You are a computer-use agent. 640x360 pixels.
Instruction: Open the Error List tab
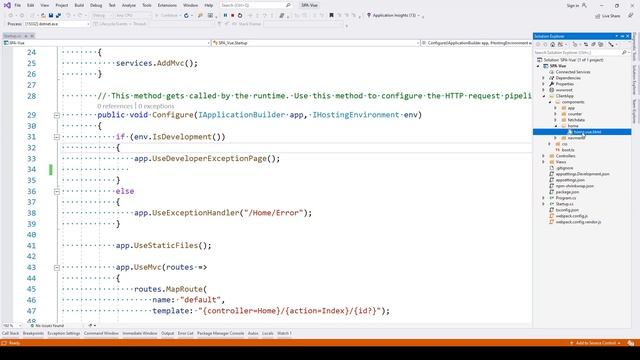point(185,333)
